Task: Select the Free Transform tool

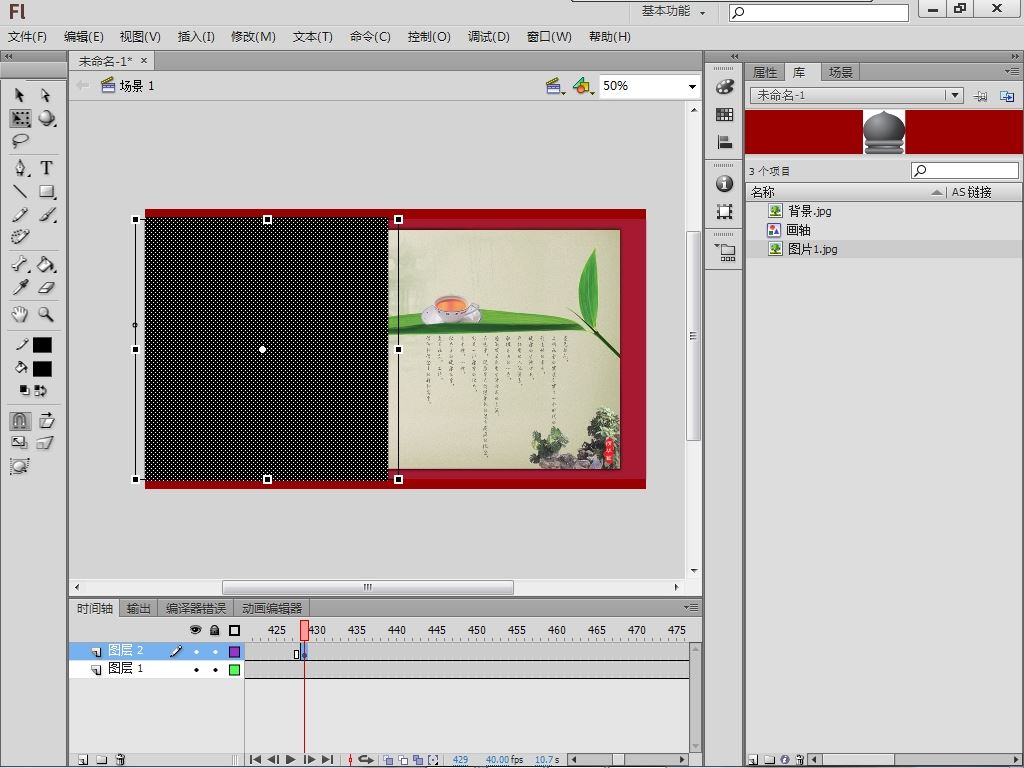Action: (x=20, y=118)
